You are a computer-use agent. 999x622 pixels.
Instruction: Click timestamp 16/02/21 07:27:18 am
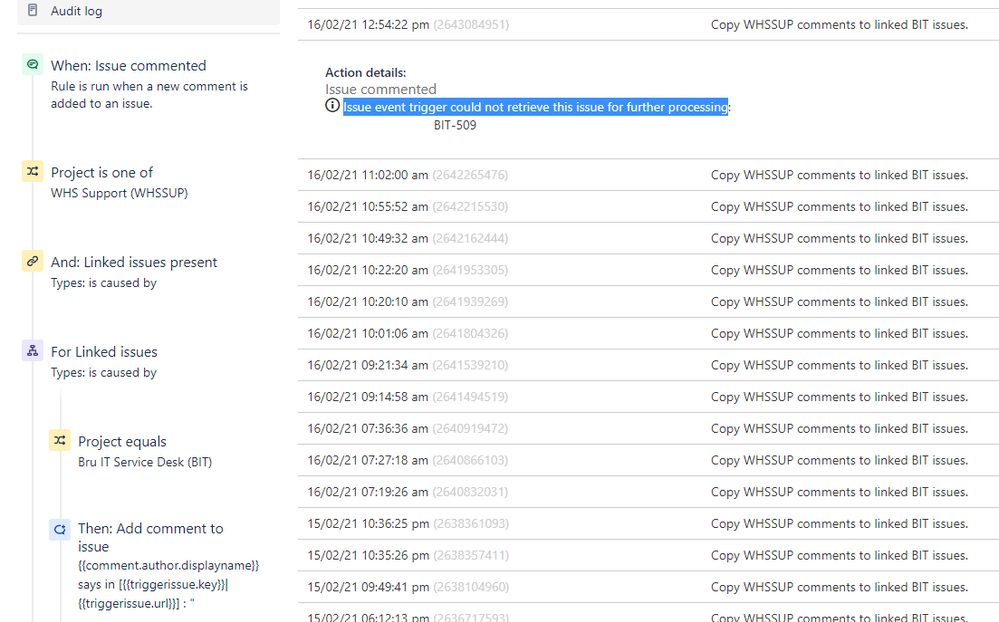coord(368,460)
